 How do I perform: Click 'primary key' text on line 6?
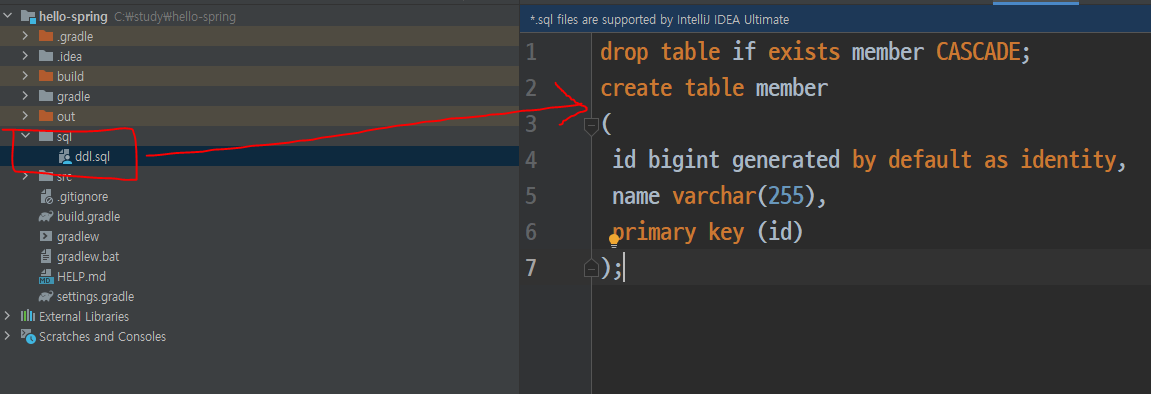point(678,232)
